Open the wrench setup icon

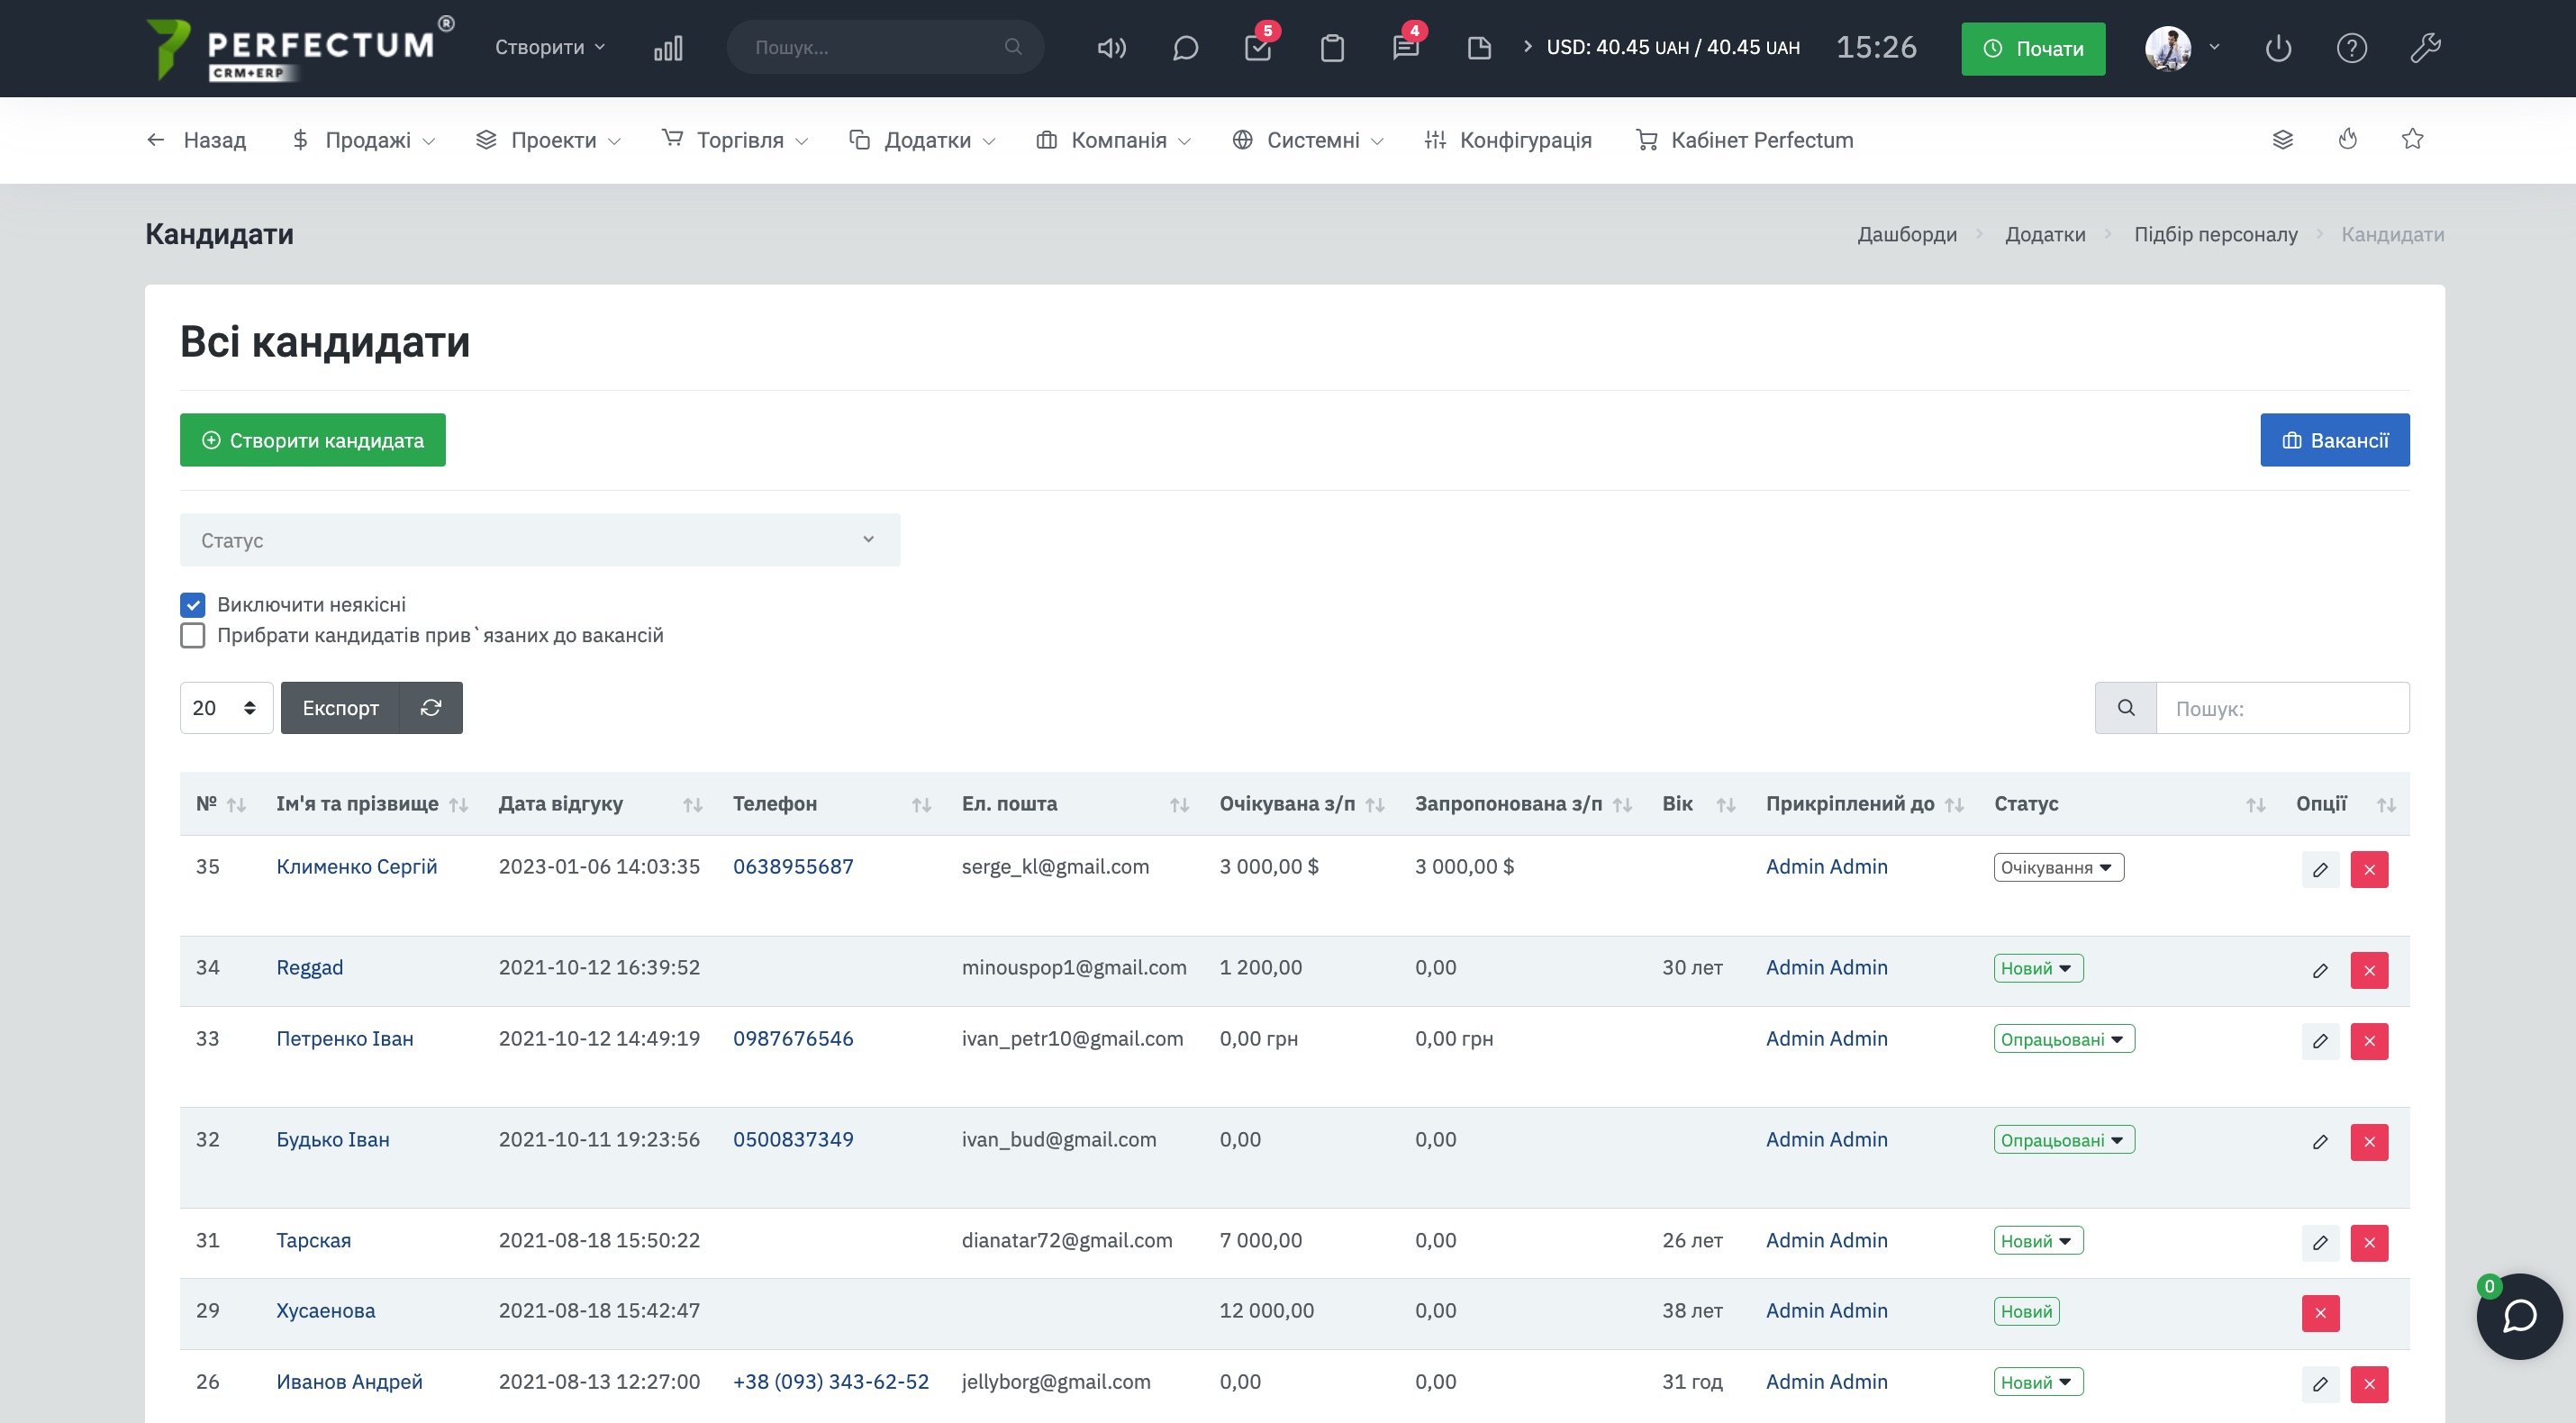tap(2425, 48)
